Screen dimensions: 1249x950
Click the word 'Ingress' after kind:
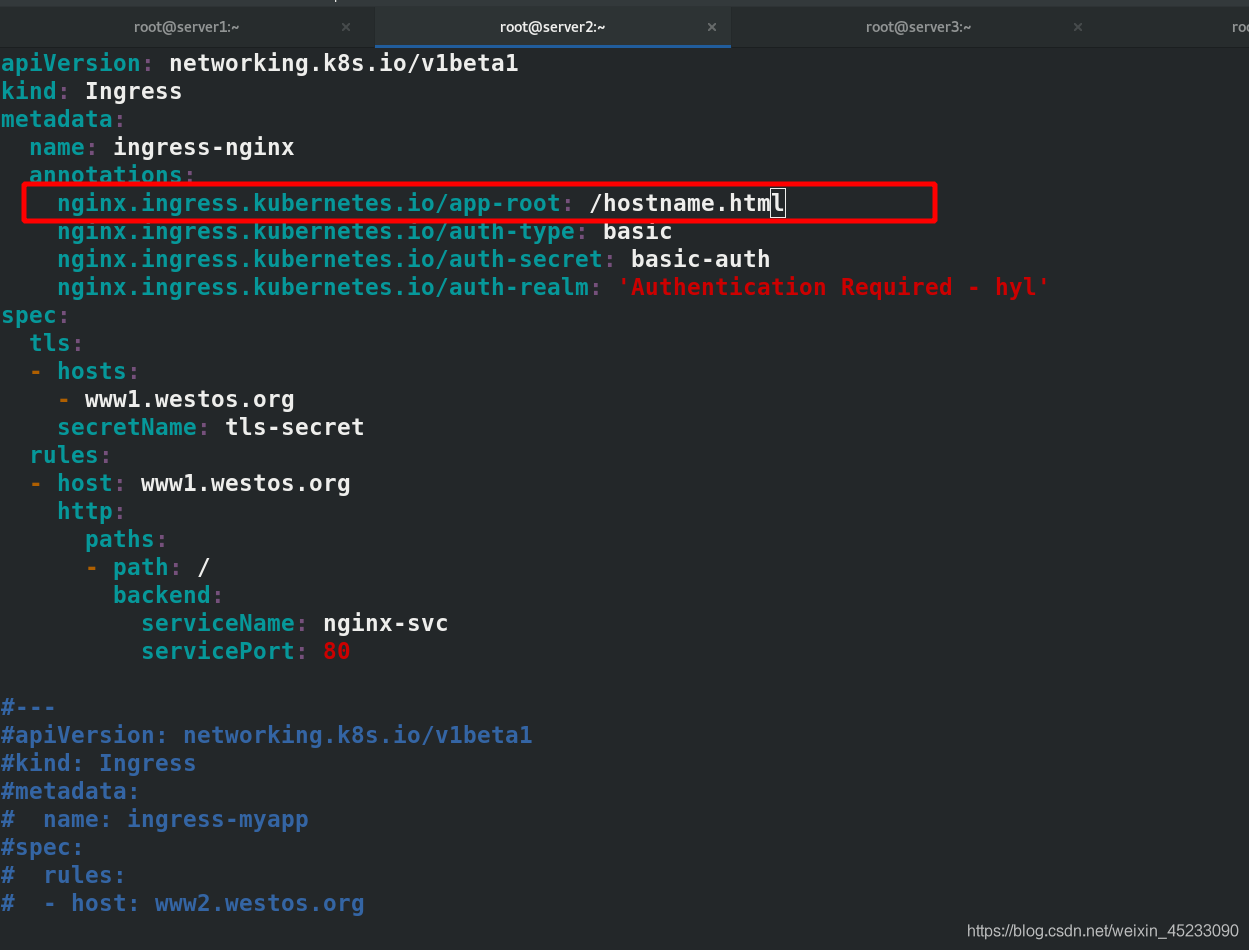[134, 91]
